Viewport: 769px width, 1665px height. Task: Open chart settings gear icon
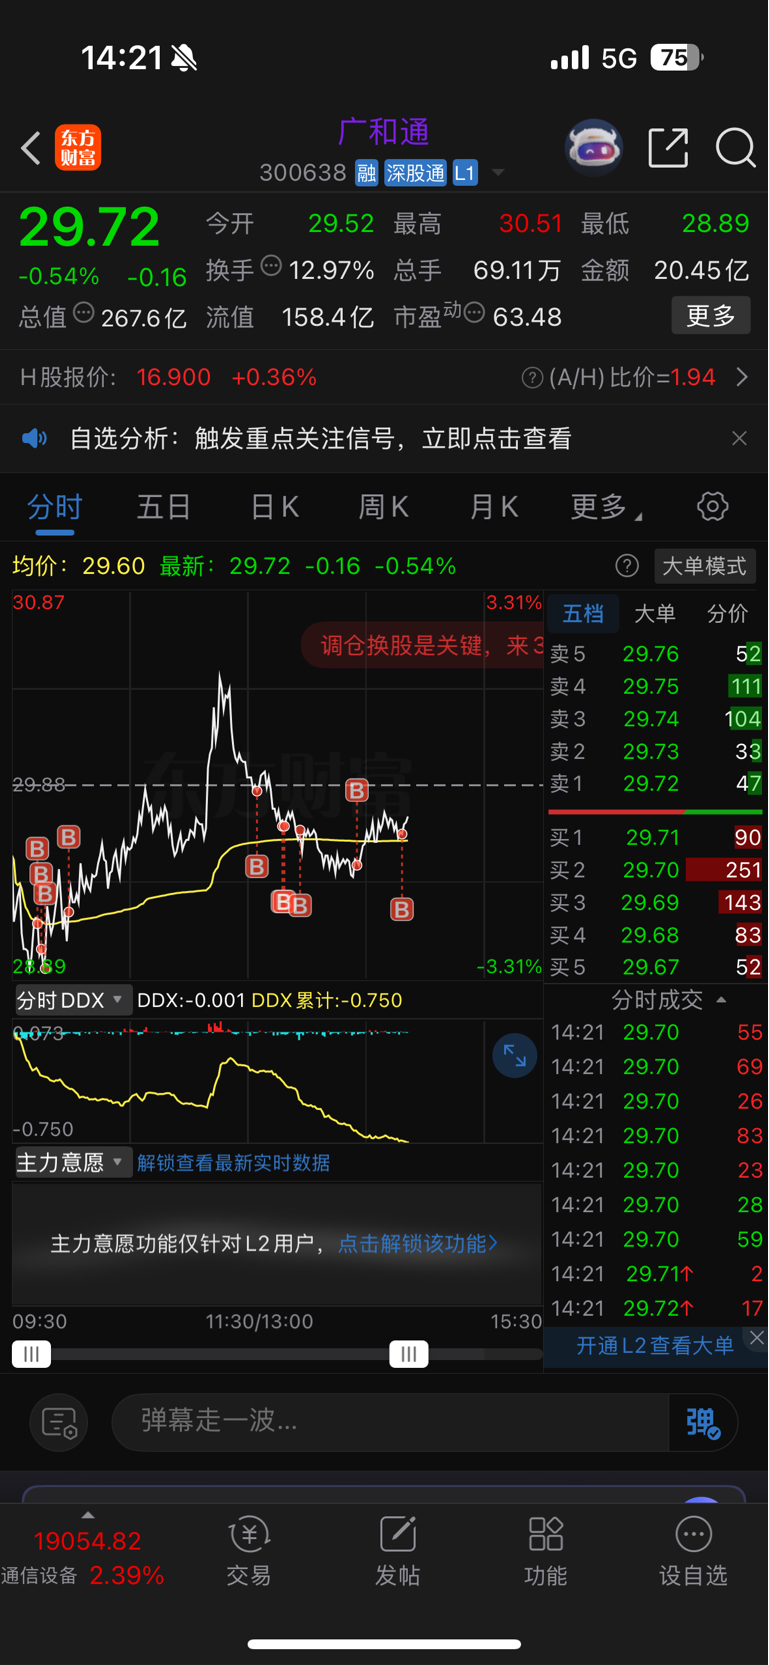[712, 506]
